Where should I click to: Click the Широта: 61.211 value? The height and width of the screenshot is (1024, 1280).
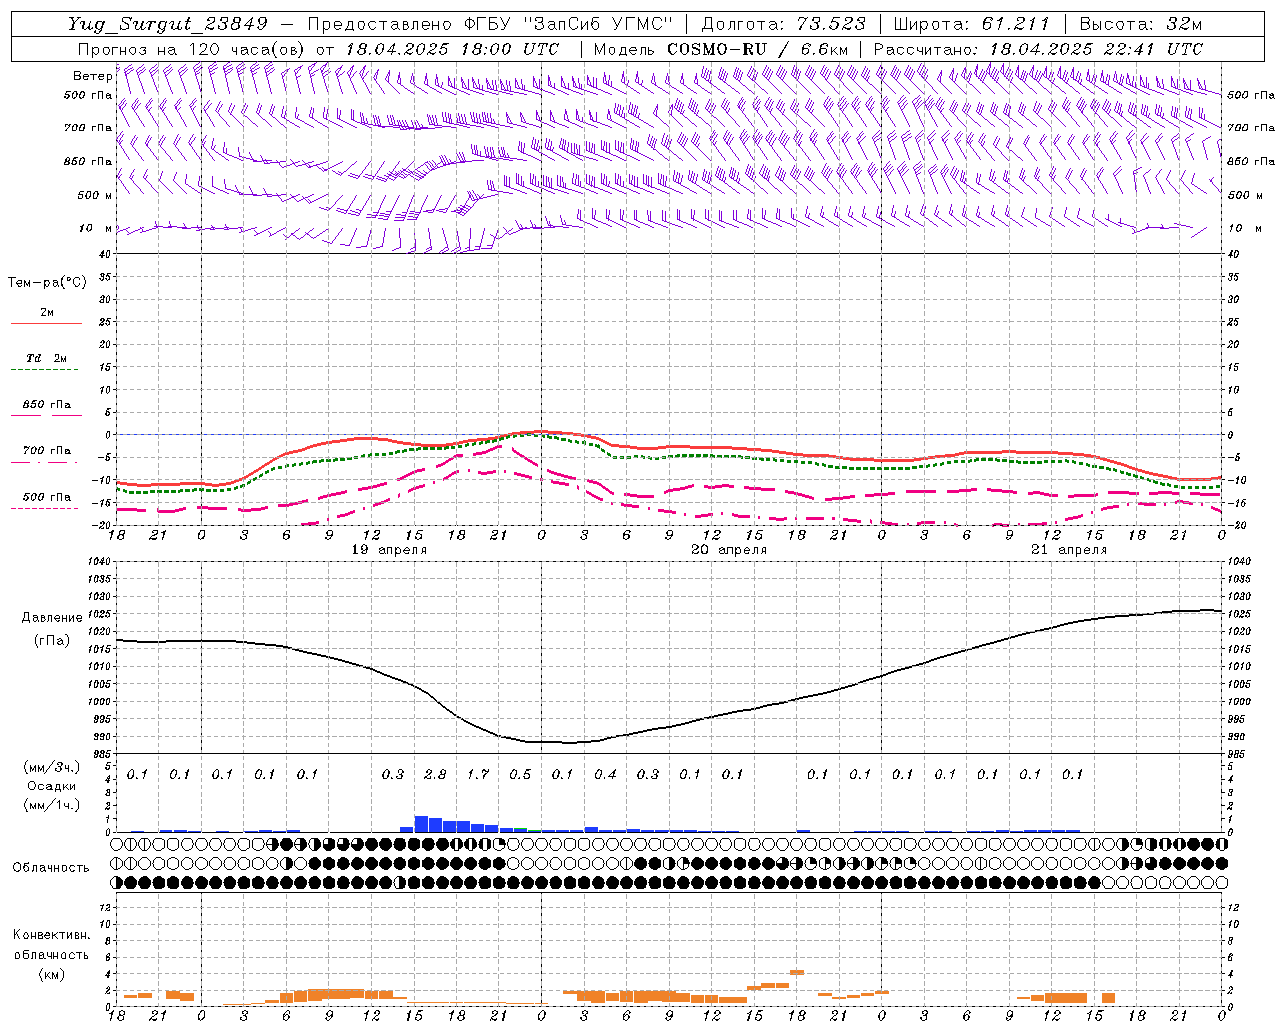[971, 24]
